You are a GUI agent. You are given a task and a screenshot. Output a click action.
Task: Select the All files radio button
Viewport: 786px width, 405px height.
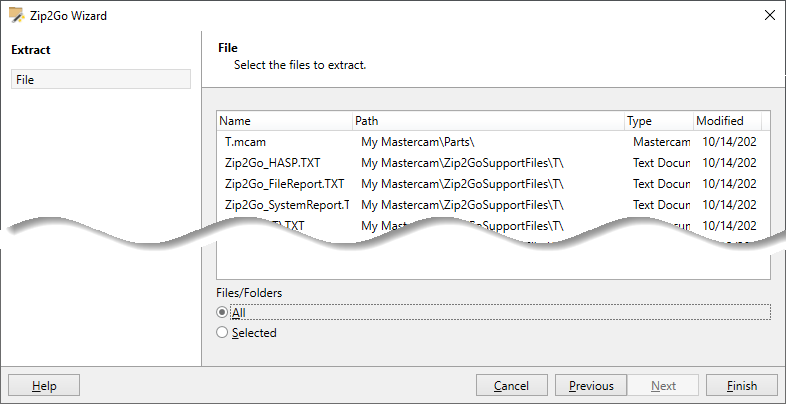(222, 313)
